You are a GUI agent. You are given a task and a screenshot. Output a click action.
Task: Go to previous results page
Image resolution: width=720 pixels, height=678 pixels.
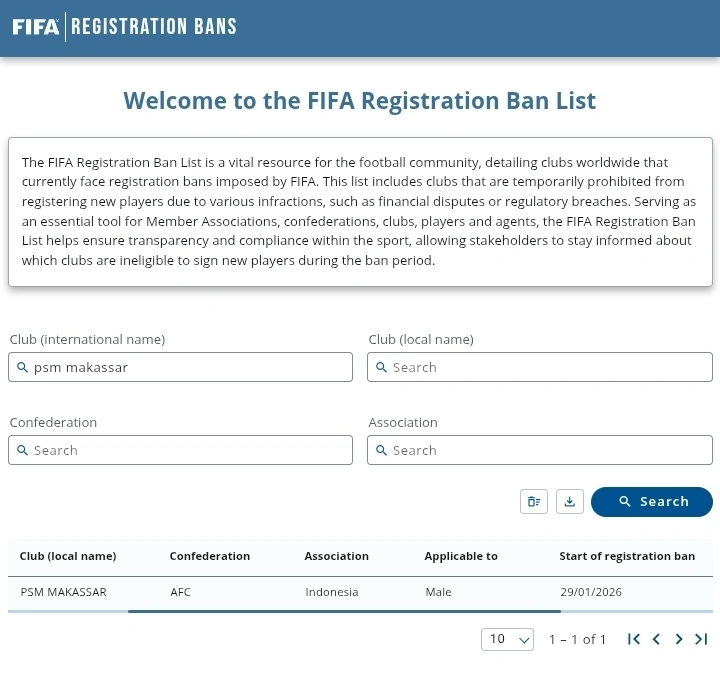pos(656,639)
